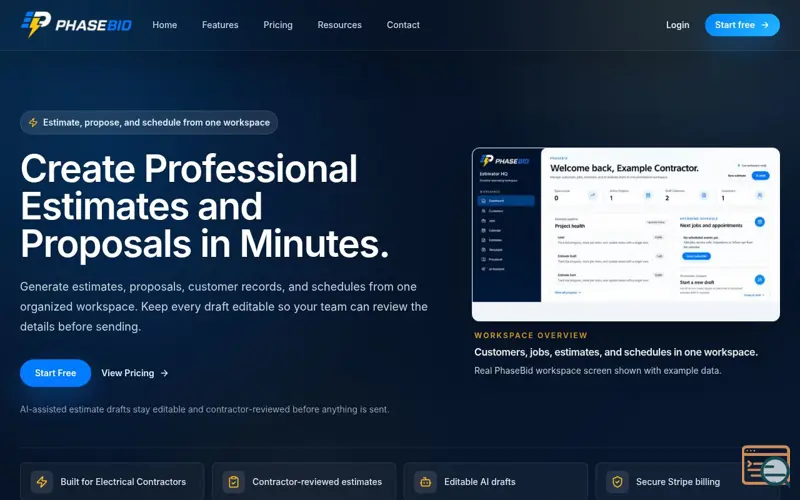Click the "AI-assisted estimate drafts stay editable" note
The height and width of the screenshot is (500, 800).
click(x=205, y=409)
